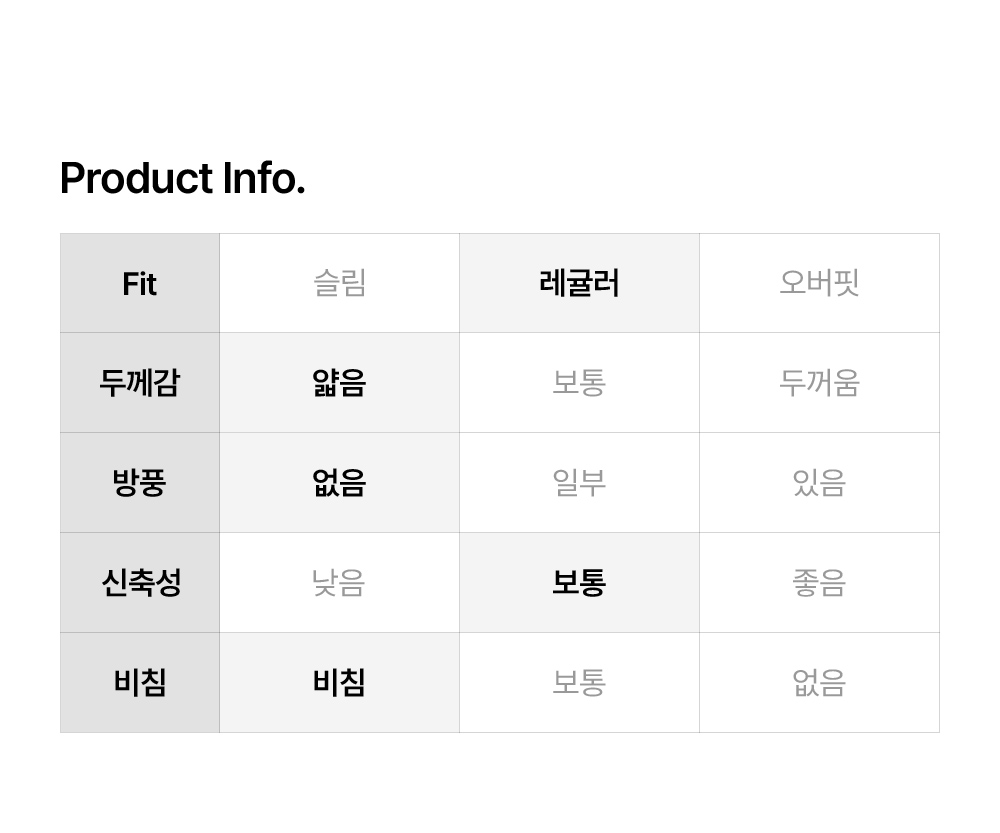Select the 두꺼움 thickness option
This screenshot has height=833, width=1000.
point(819,383)
